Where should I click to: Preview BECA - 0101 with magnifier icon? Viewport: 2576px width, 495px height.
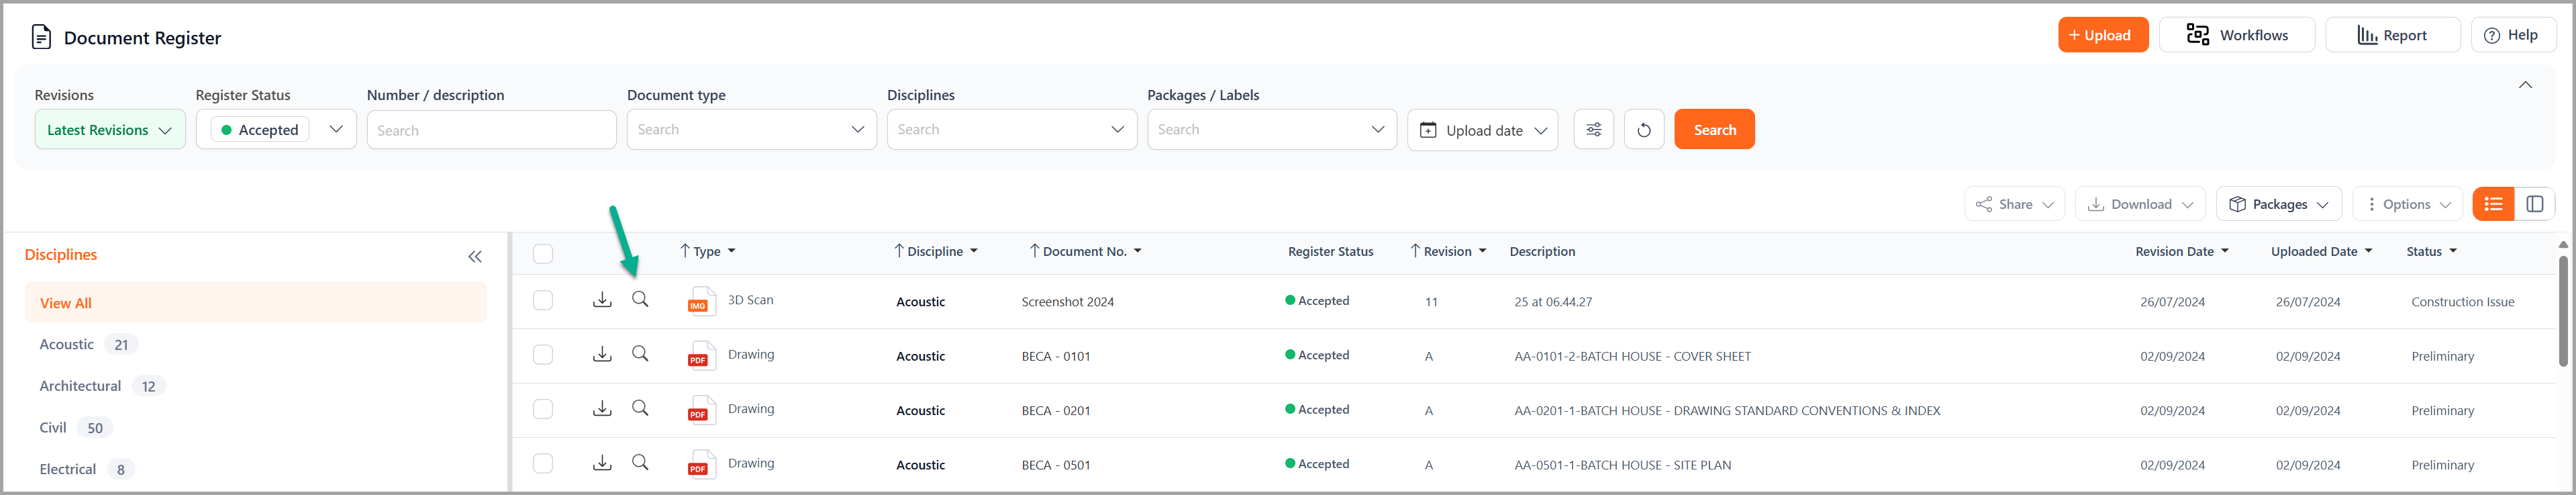(x=640, y=354)
